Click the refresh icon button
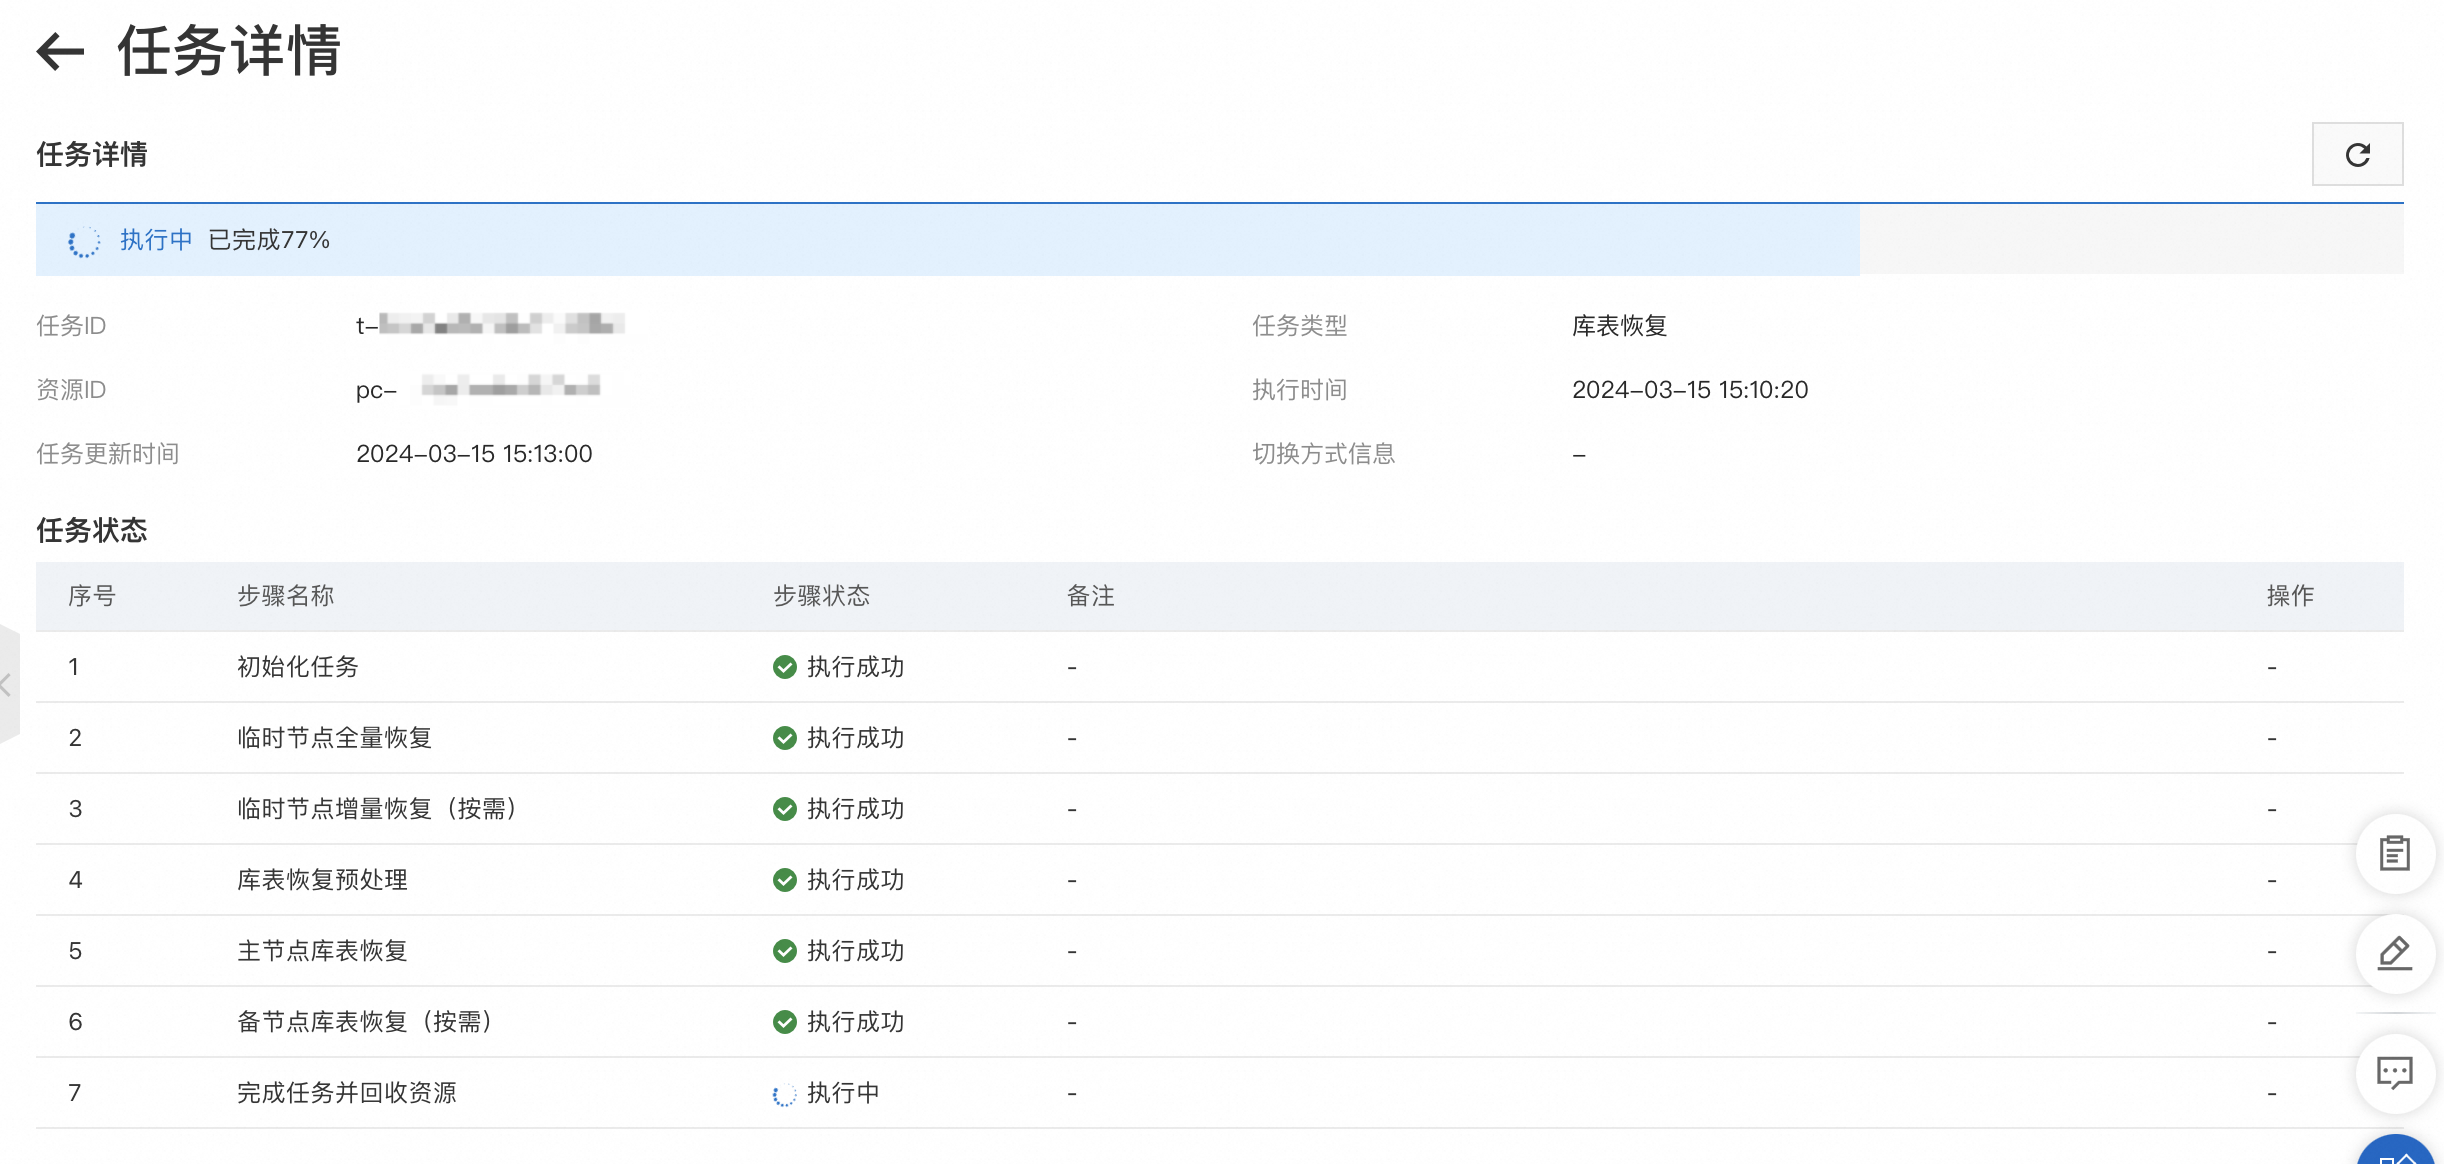This screenshot has height=1164, width=2444. pyautogui.click(x=2357, y=155)
